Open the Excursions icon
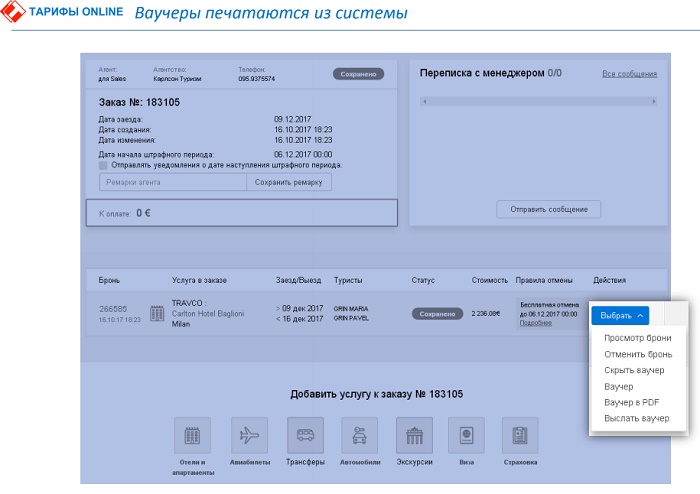 point(414,436)
